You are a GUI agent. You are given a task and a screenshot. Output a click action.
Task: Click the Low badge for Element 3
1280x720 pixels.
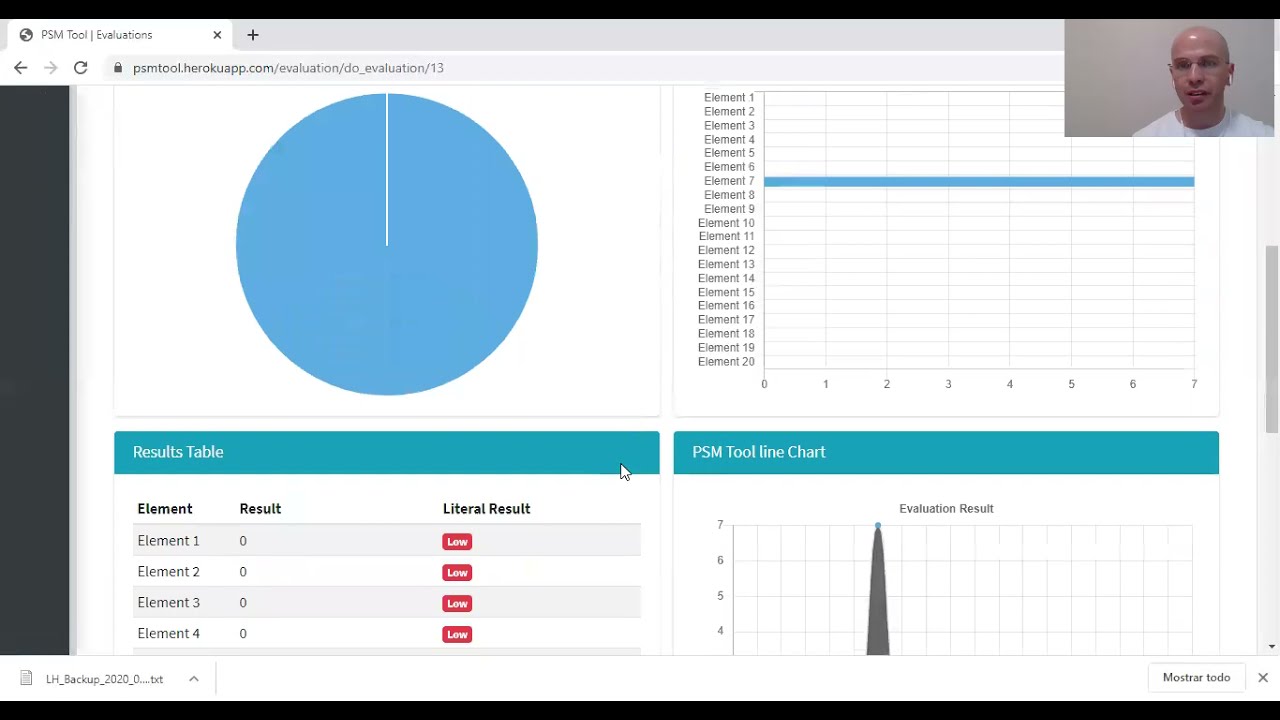point(457,604)
